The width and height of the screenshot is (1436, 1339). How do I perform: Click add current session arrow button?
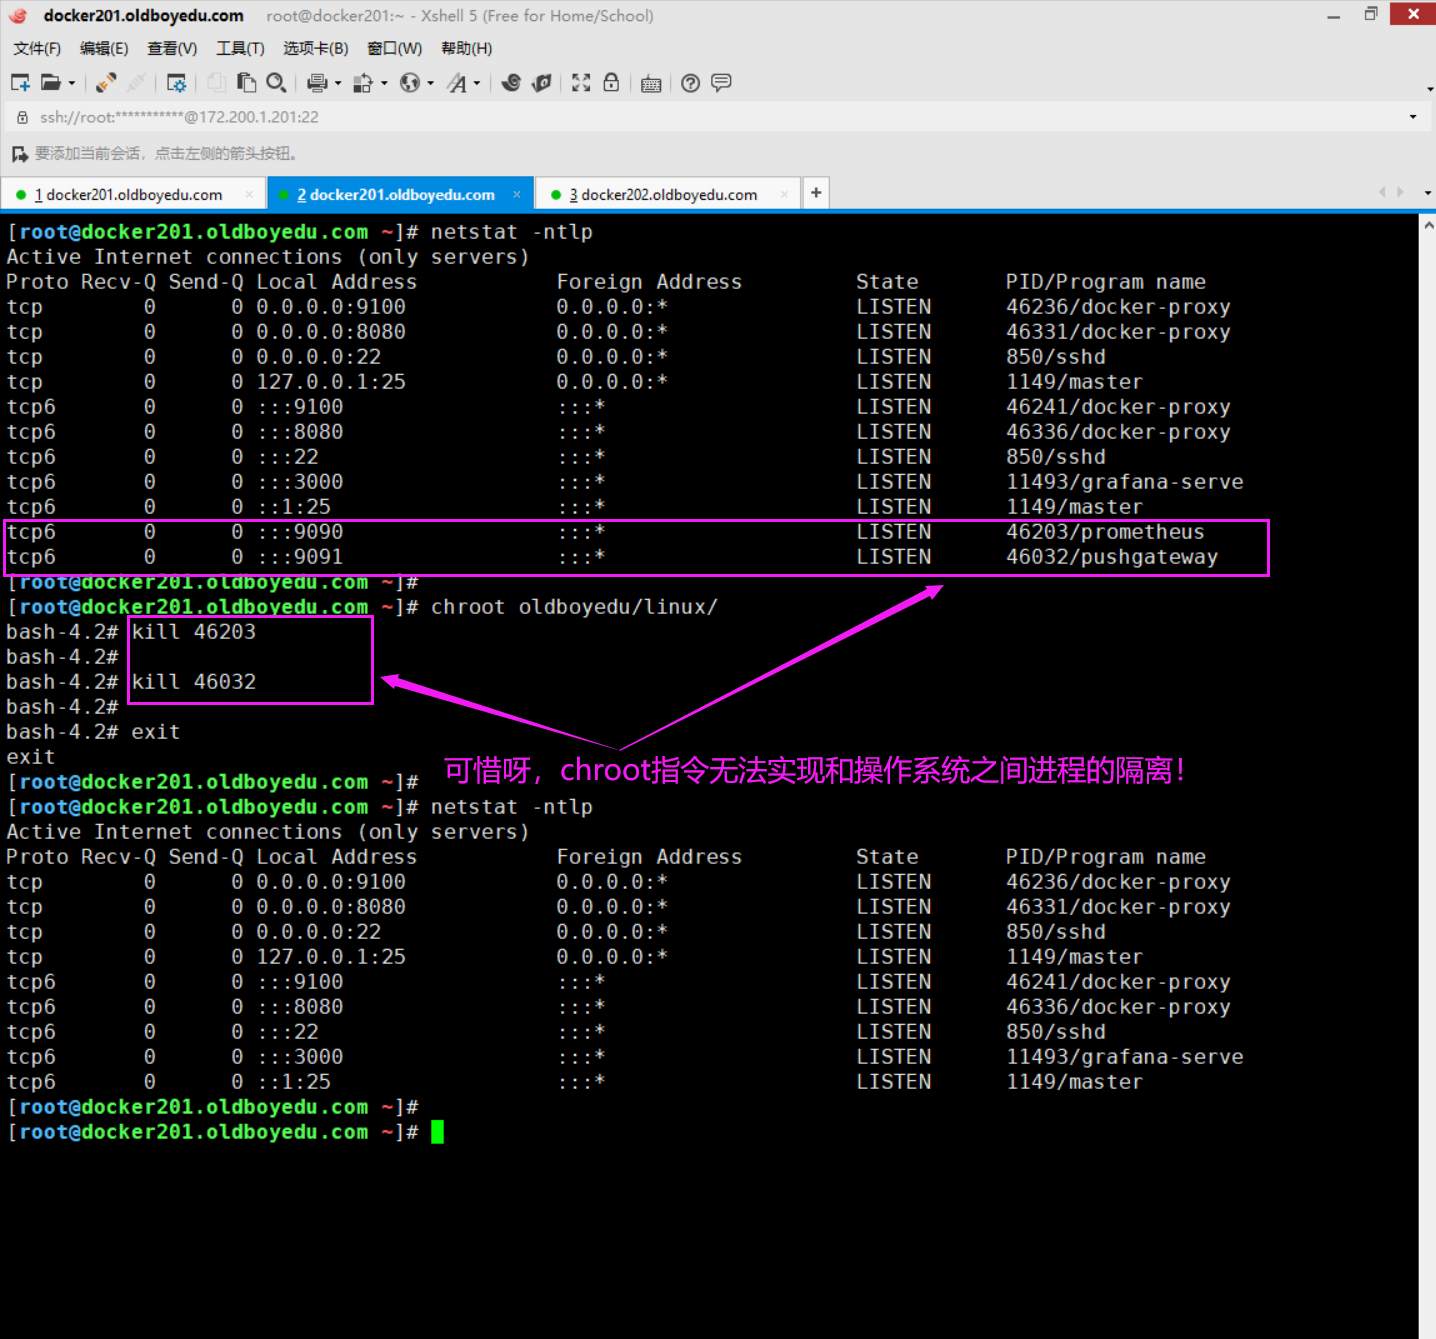(x=19, y=154)
